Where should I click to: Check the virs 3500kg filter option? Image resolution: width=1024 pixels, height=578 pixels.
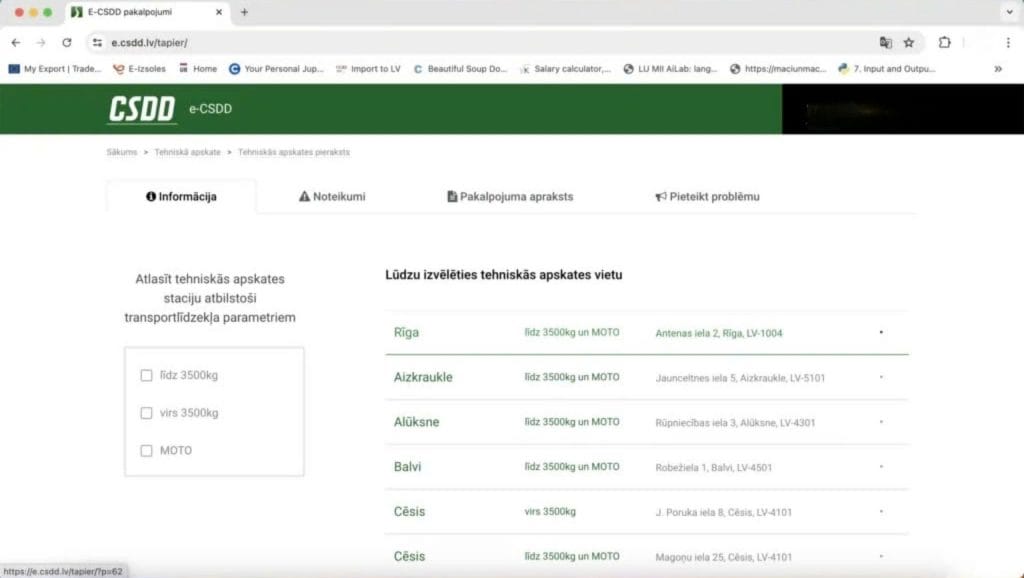147,413
